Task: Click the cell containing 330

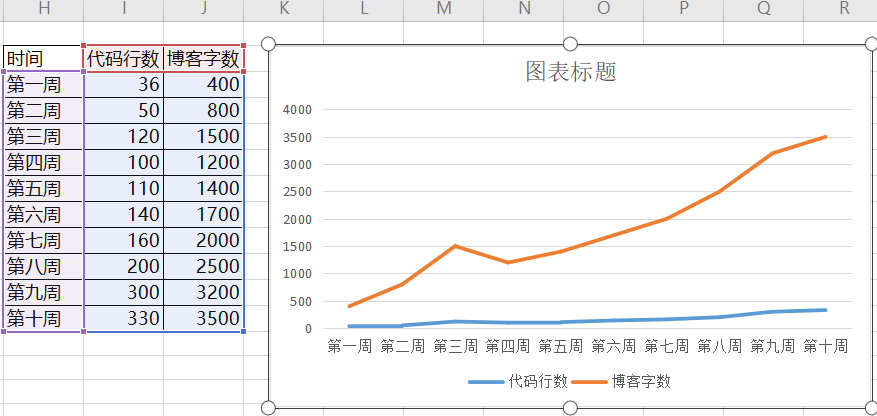Action: coord(124,318)
